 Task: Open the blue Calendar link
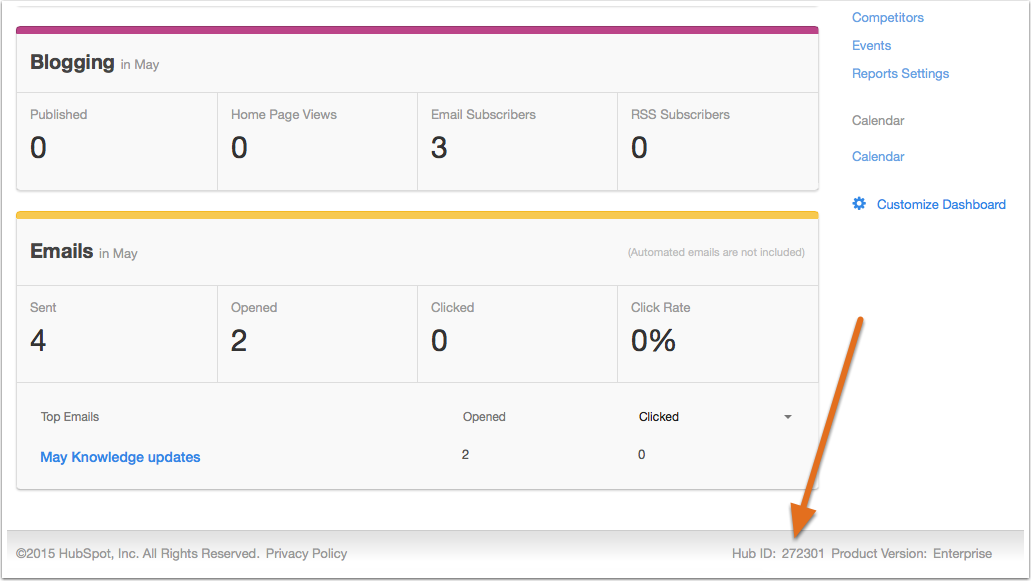coord(878,156)
